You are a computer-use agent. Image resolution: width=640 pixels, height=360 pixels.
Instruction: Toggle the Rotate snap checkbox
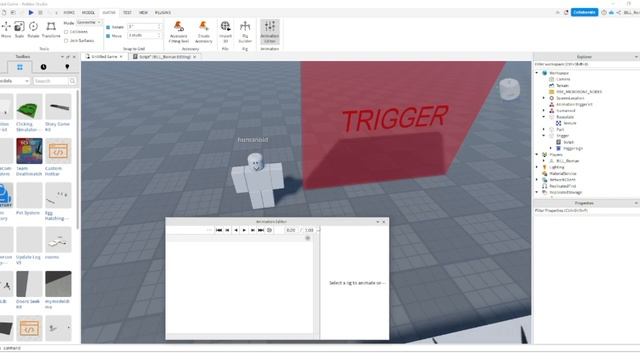(108, 27)
